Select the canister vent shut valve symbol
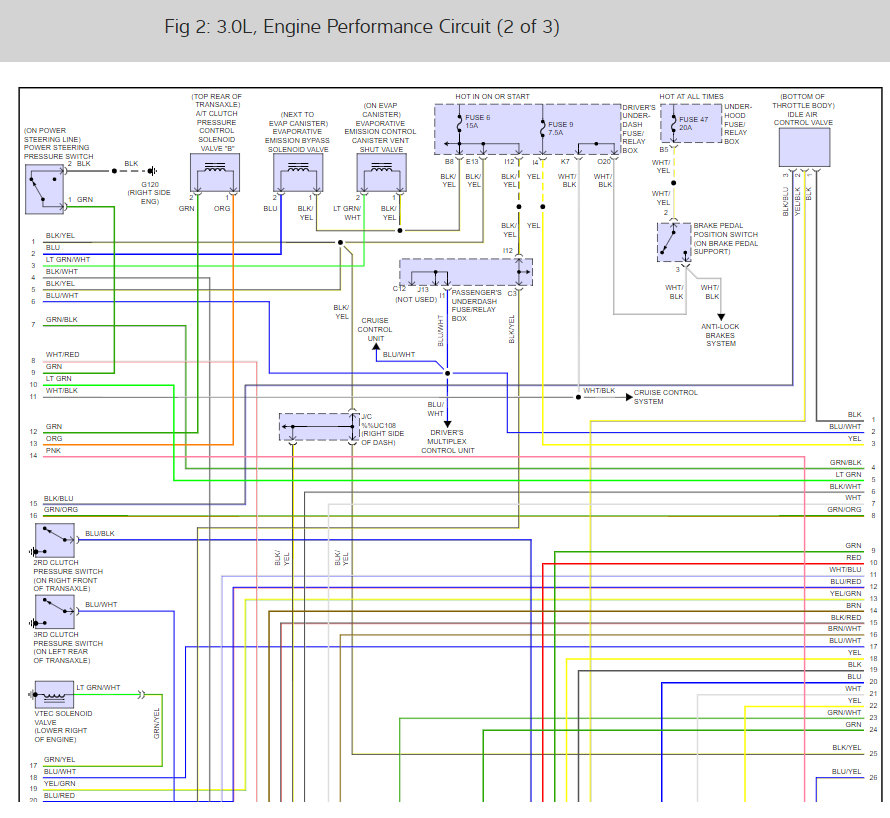 [x=381, y=173]
